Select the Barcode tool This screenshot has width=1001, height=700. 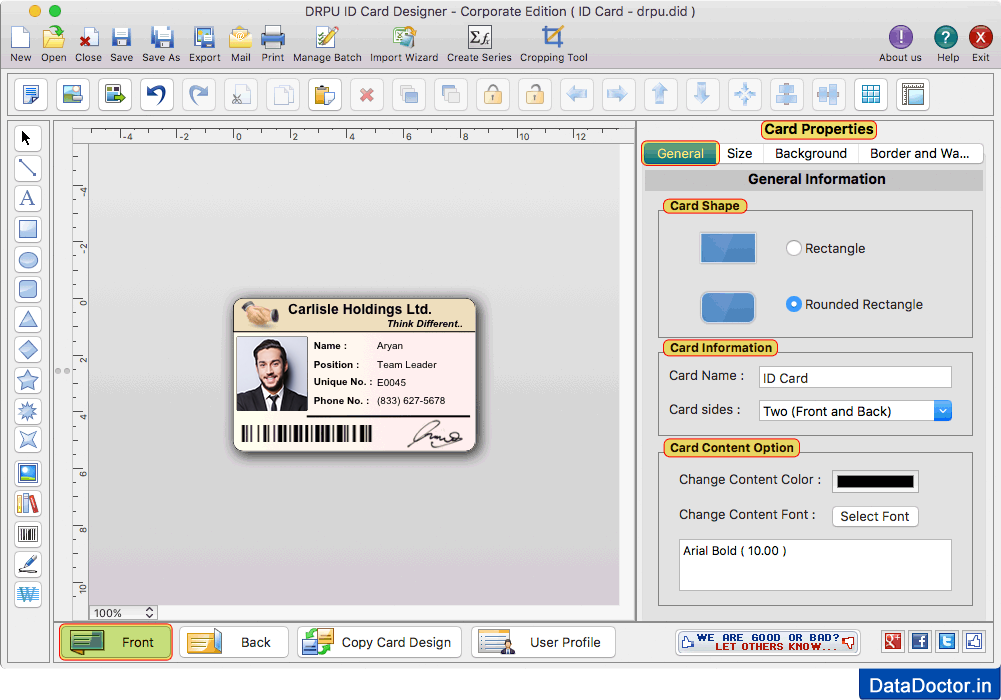coord(27,534)
